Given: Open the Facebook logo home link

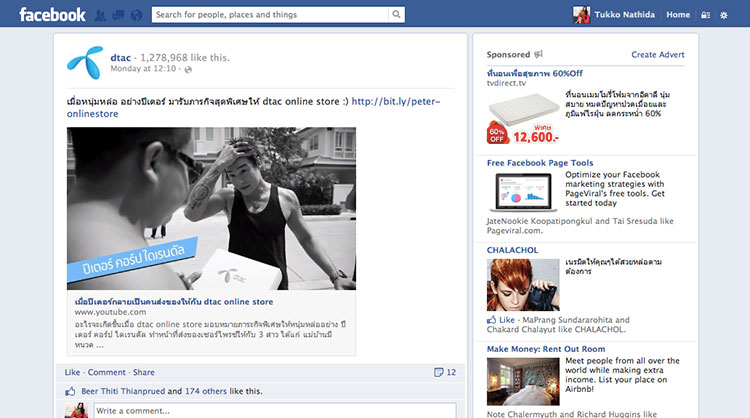Looking at the screenshot, I should tap(52, 14).
